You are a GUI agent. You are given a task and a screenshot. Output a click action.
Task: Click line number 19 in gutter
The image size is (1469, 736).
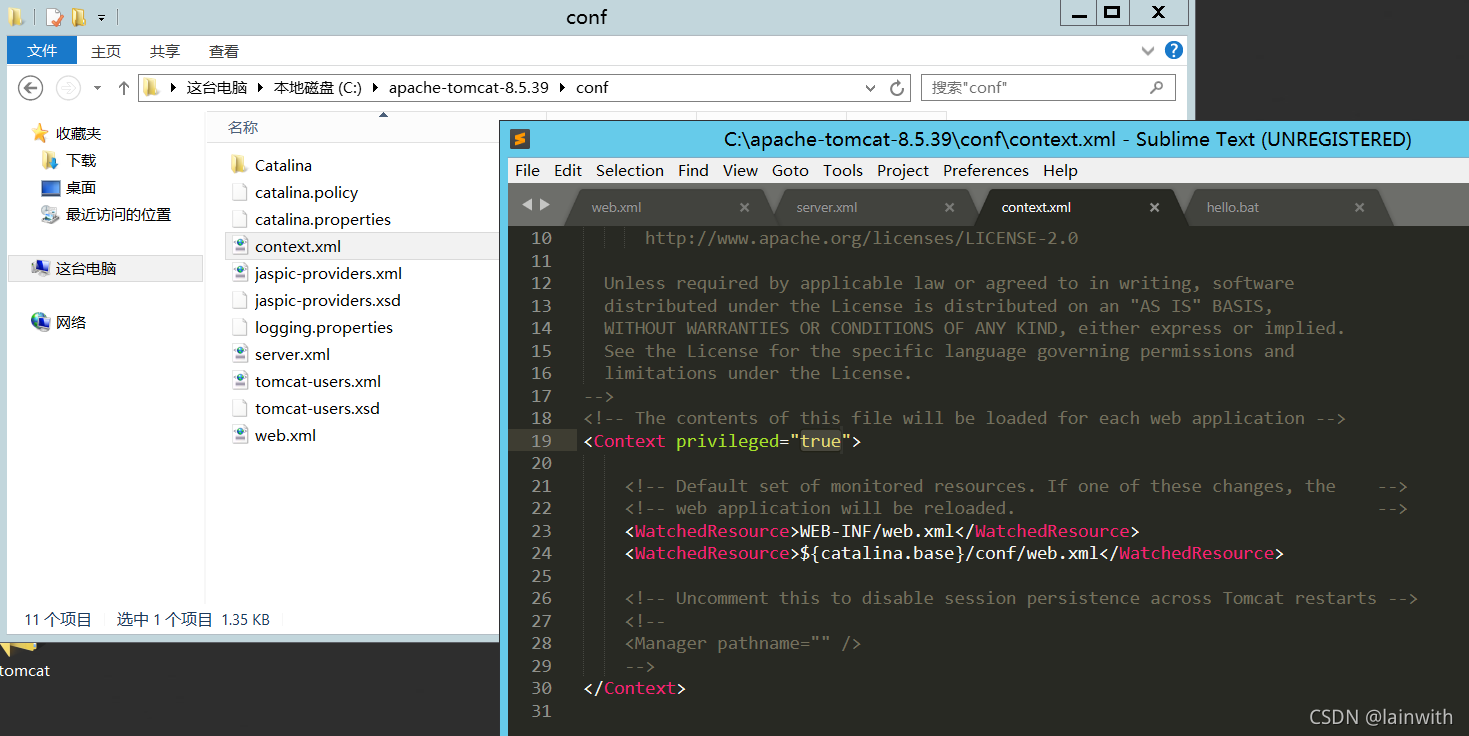pos(541,441)
